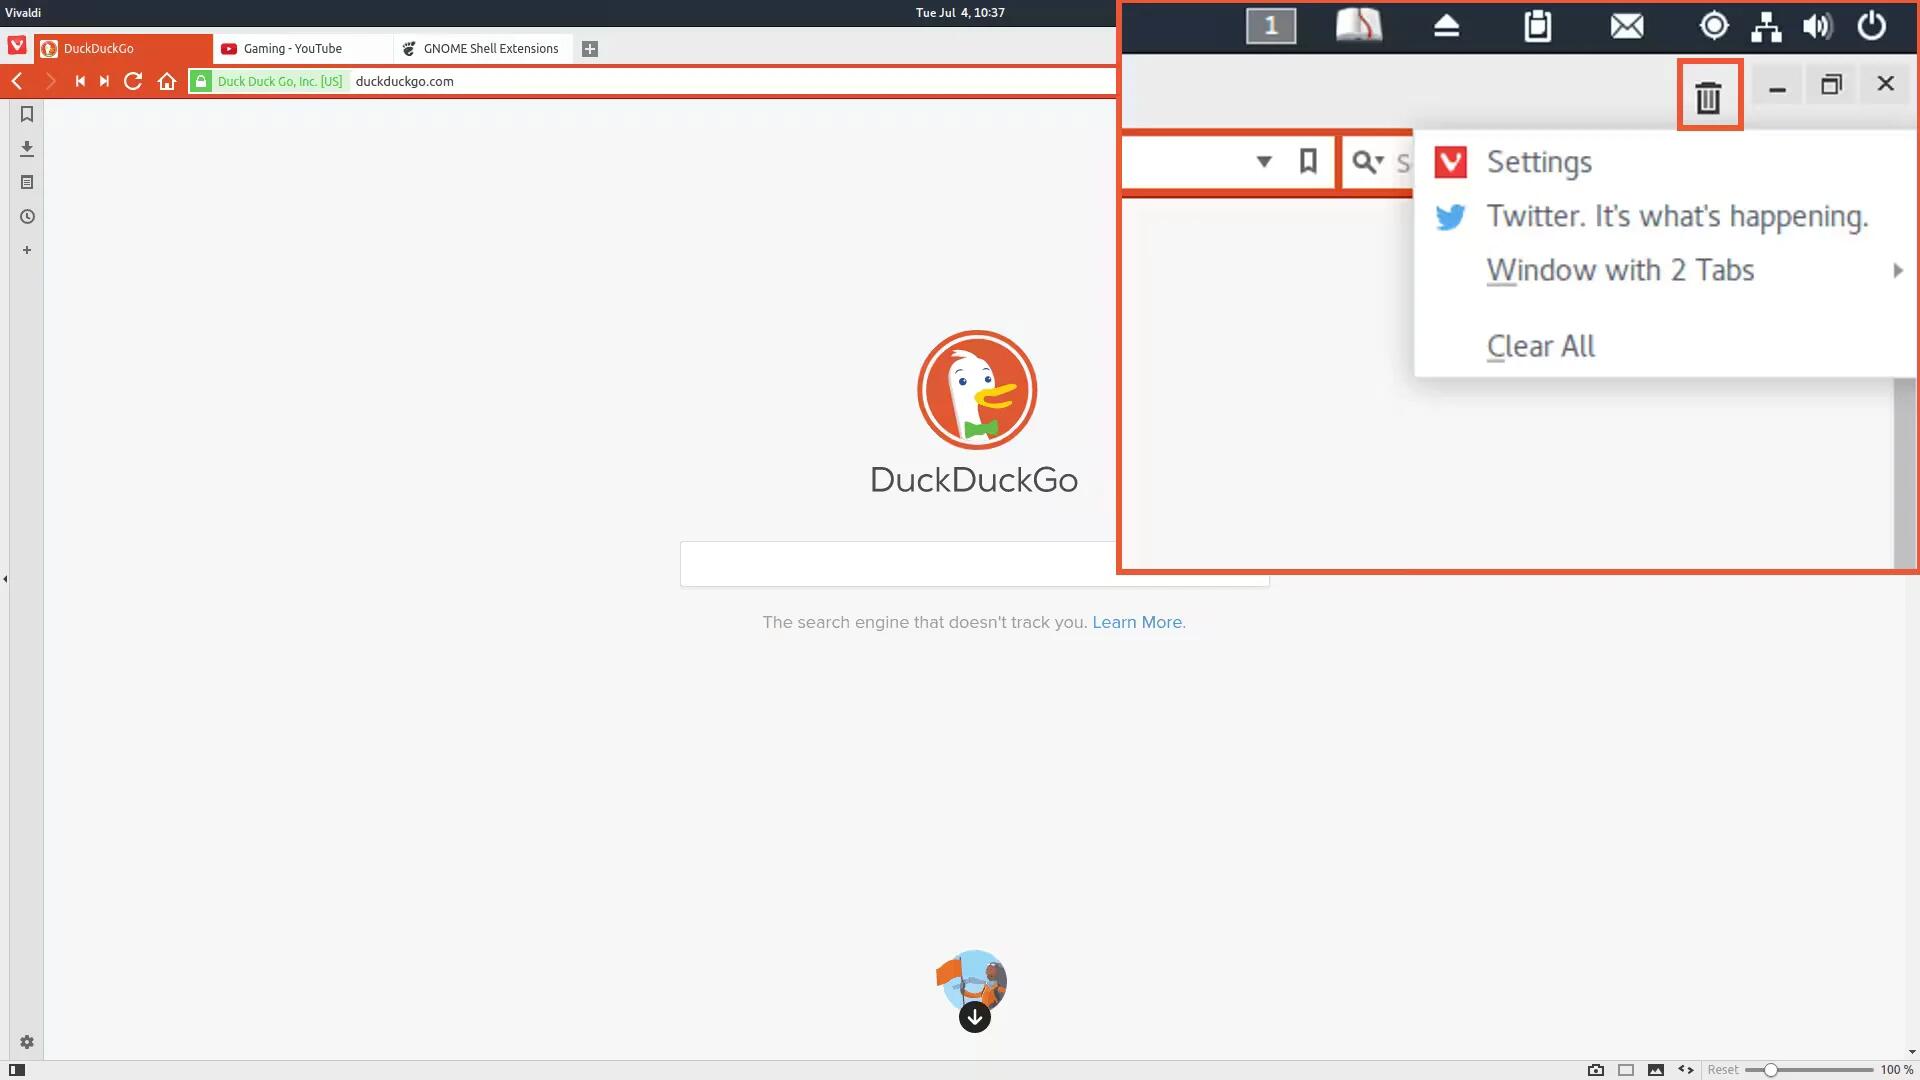Click Clear All in taskbar popup
The image size is (1920, 1080).
click(1540, 345)
